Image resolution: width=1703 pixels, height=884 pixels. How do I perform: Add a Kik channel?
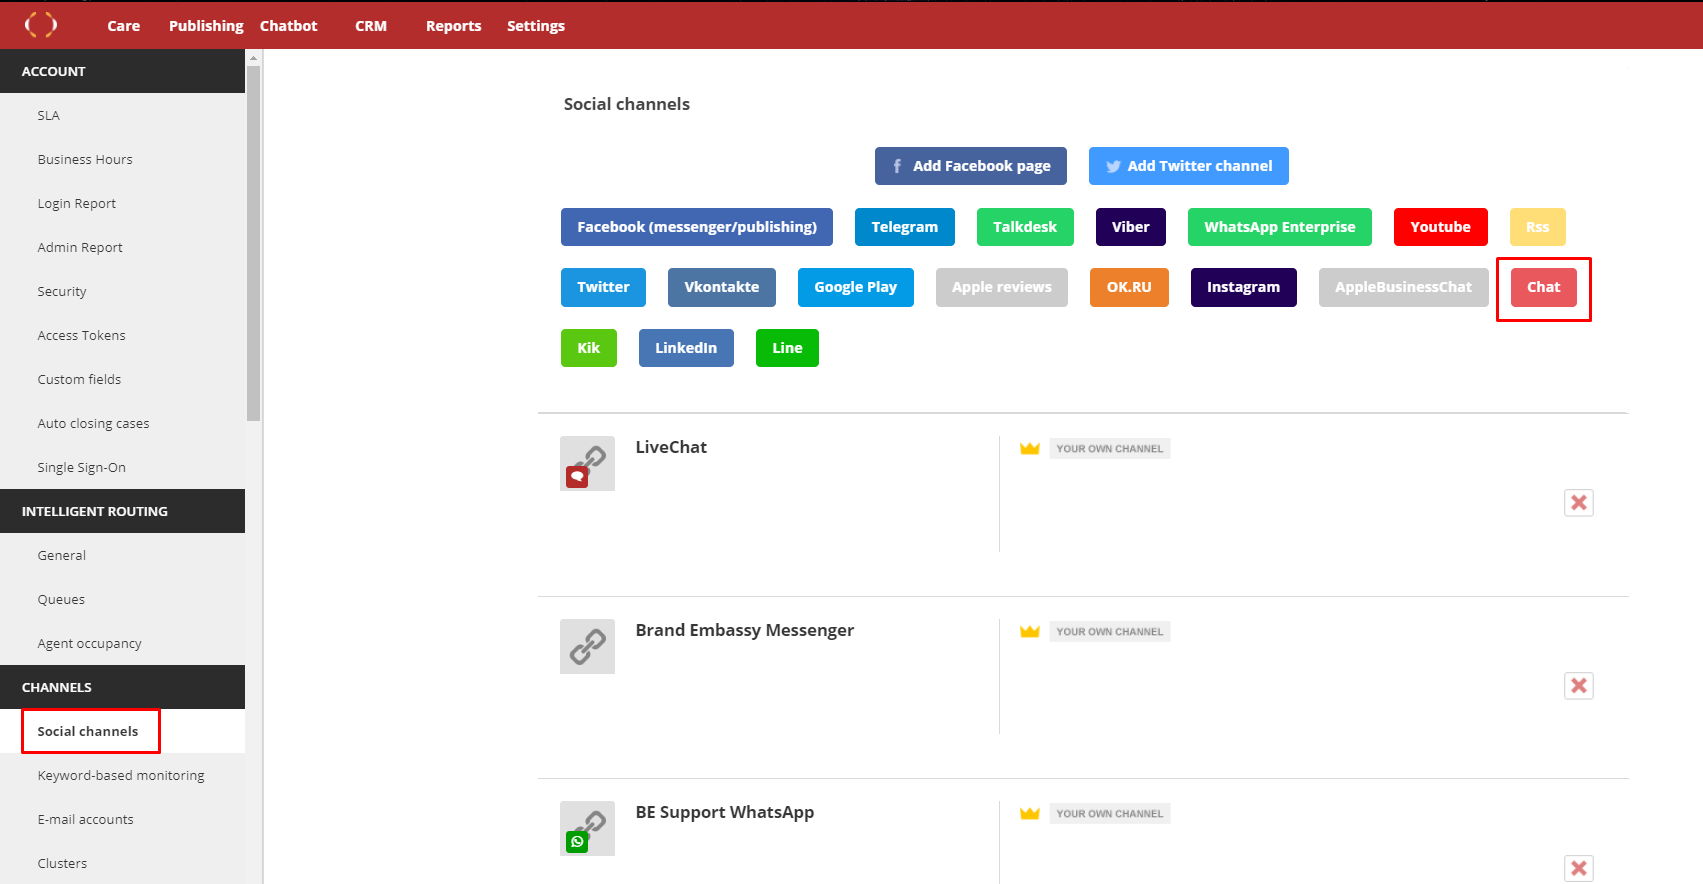click(589, 348)
